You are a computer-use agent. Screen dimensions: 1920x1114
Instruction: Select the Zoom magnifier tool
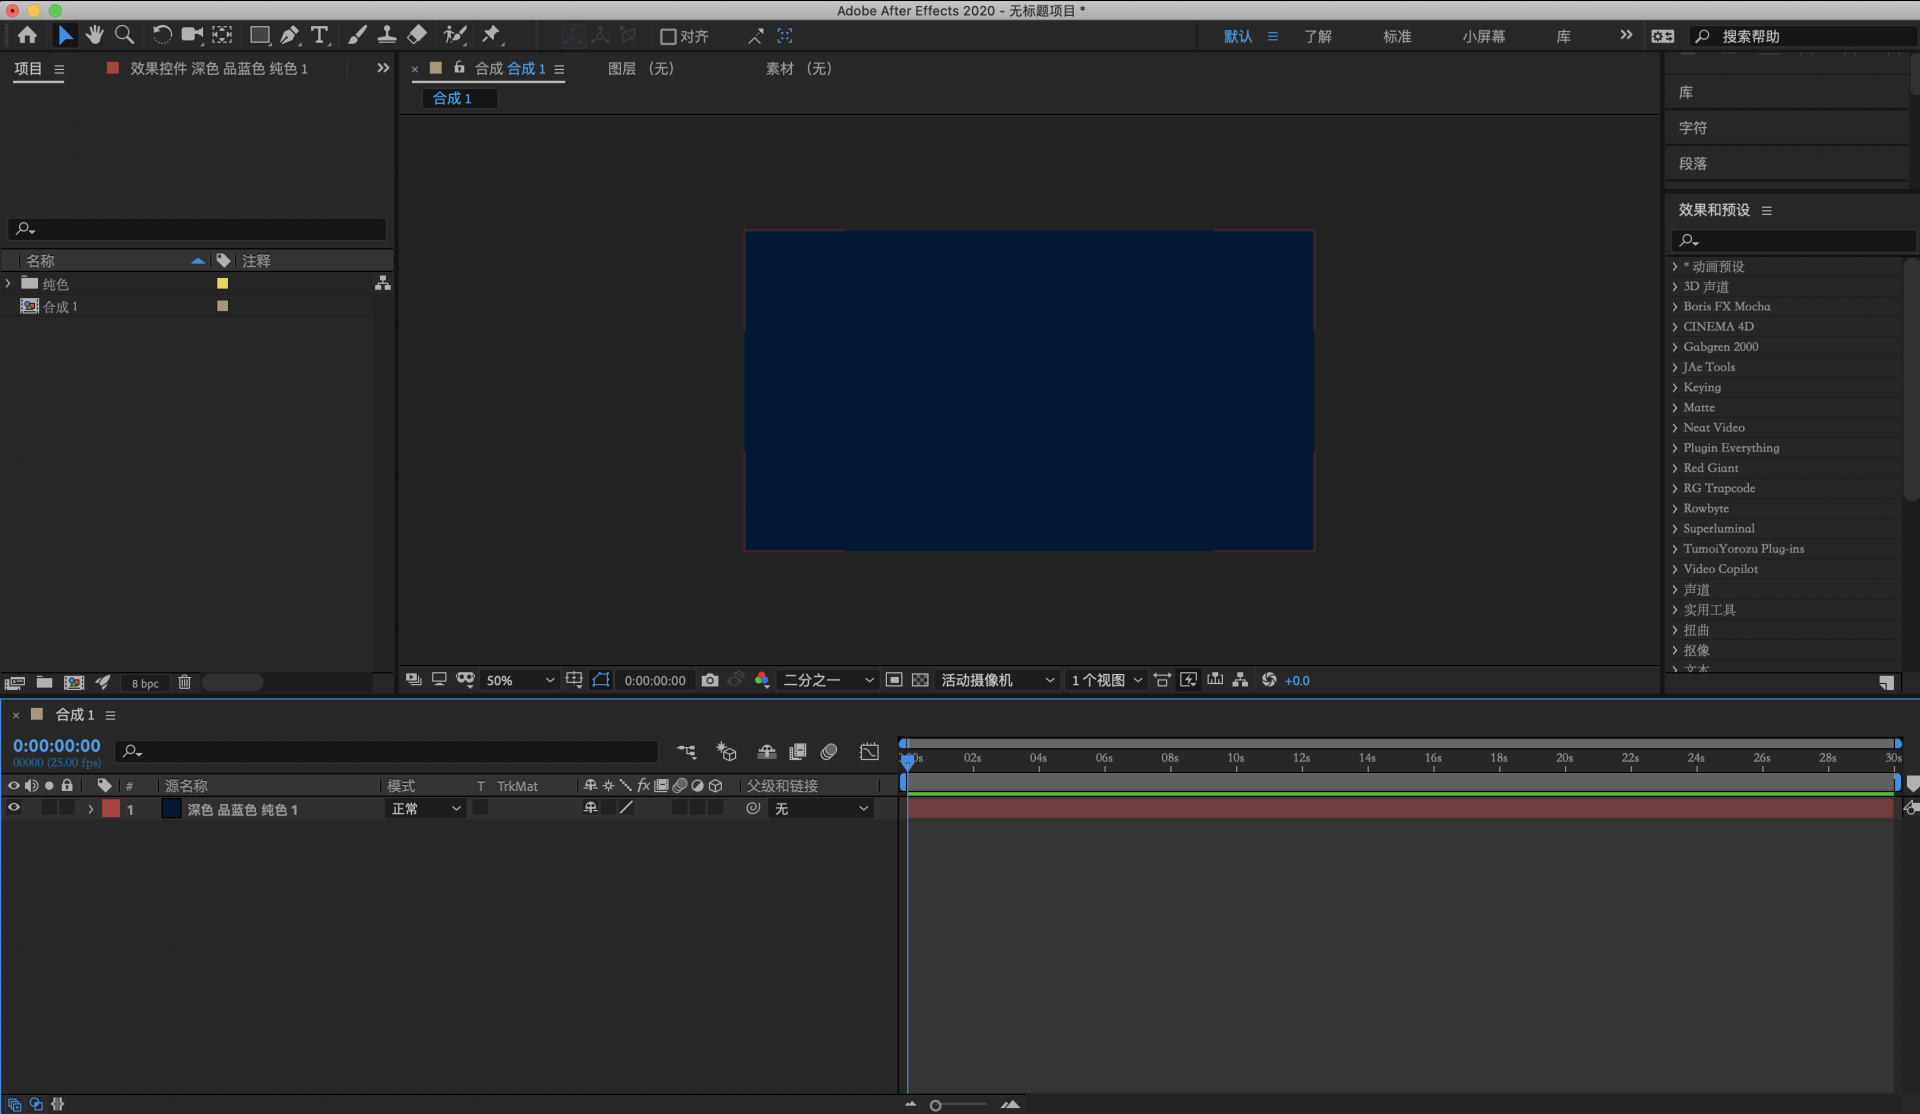[125, 35]
